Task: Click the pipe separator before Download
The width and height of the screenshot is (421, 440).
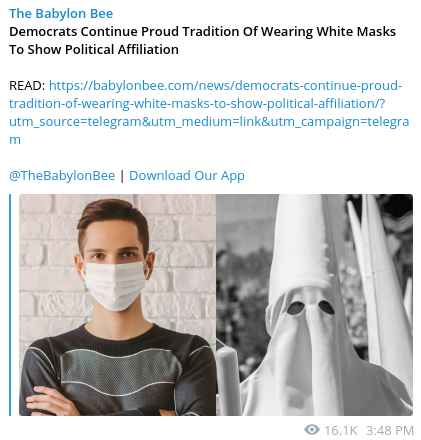Action: coord(122,176)
